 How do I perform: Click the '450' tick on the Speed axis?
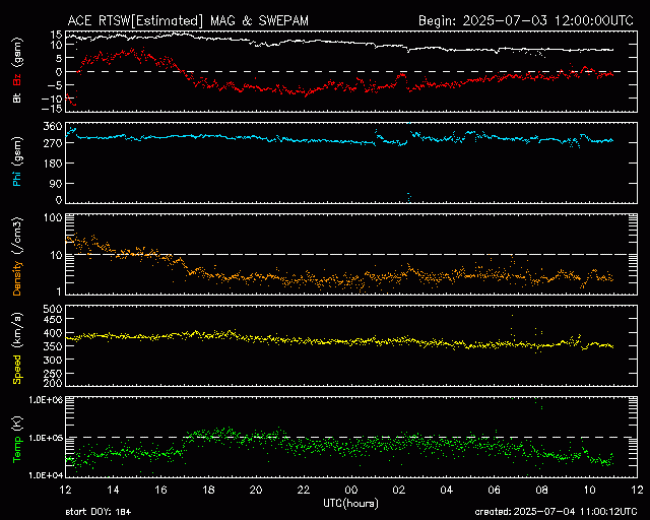pyautogui.click(x=53, y=320)
